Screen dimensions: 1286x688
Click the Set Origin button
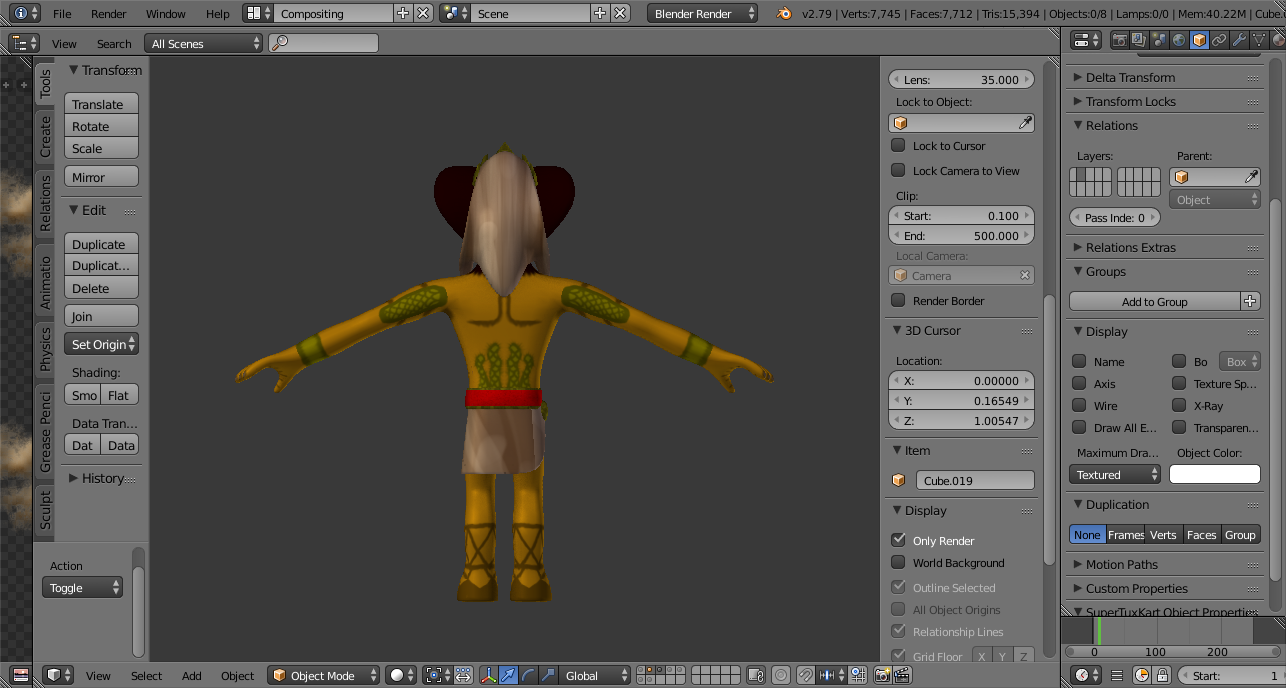pyautogui.click(x=101, y=344)
